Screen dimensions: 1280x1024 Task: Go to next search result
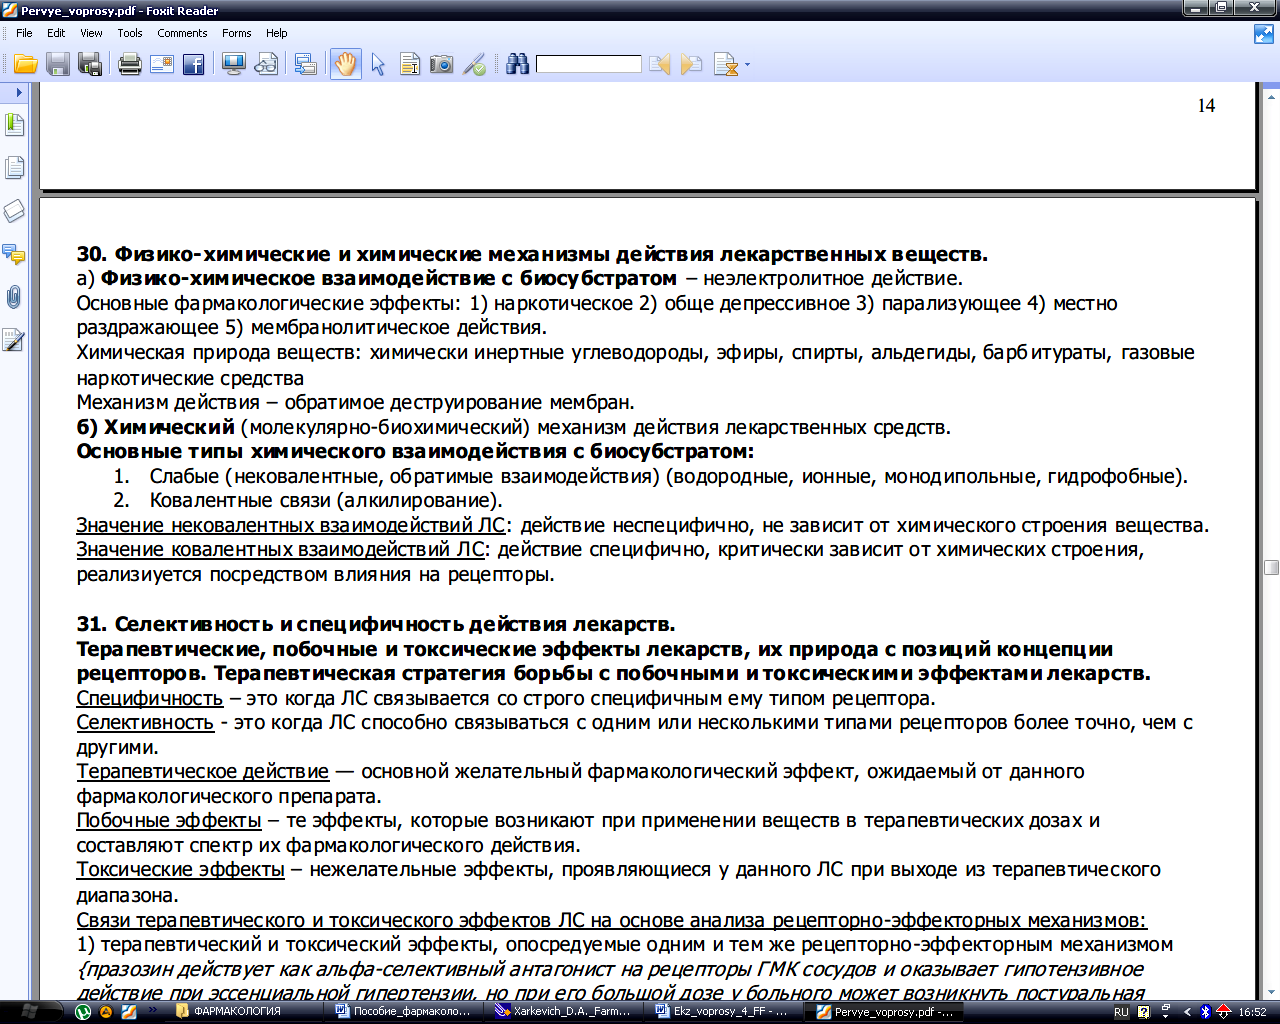click(691, 65)
